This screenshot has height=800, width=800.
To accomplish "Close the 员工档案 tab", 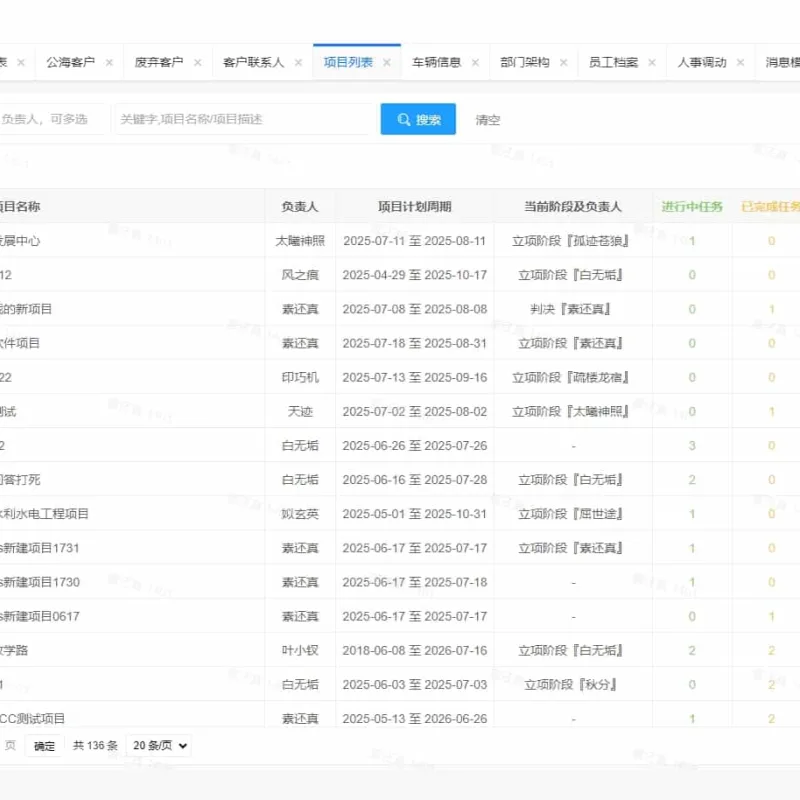I will [x=652, y=62].
